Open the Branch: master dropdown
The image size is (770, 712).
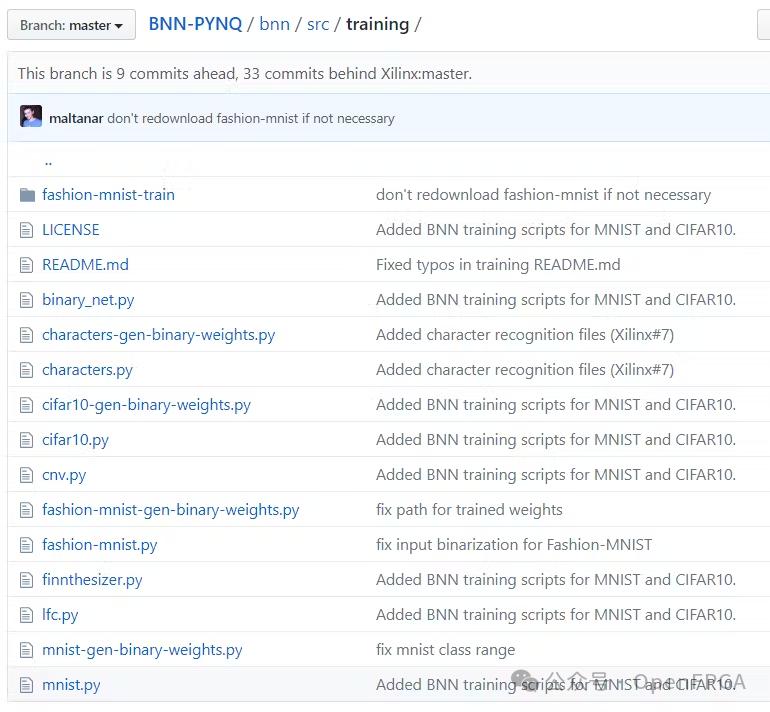(x=71, y=25)
